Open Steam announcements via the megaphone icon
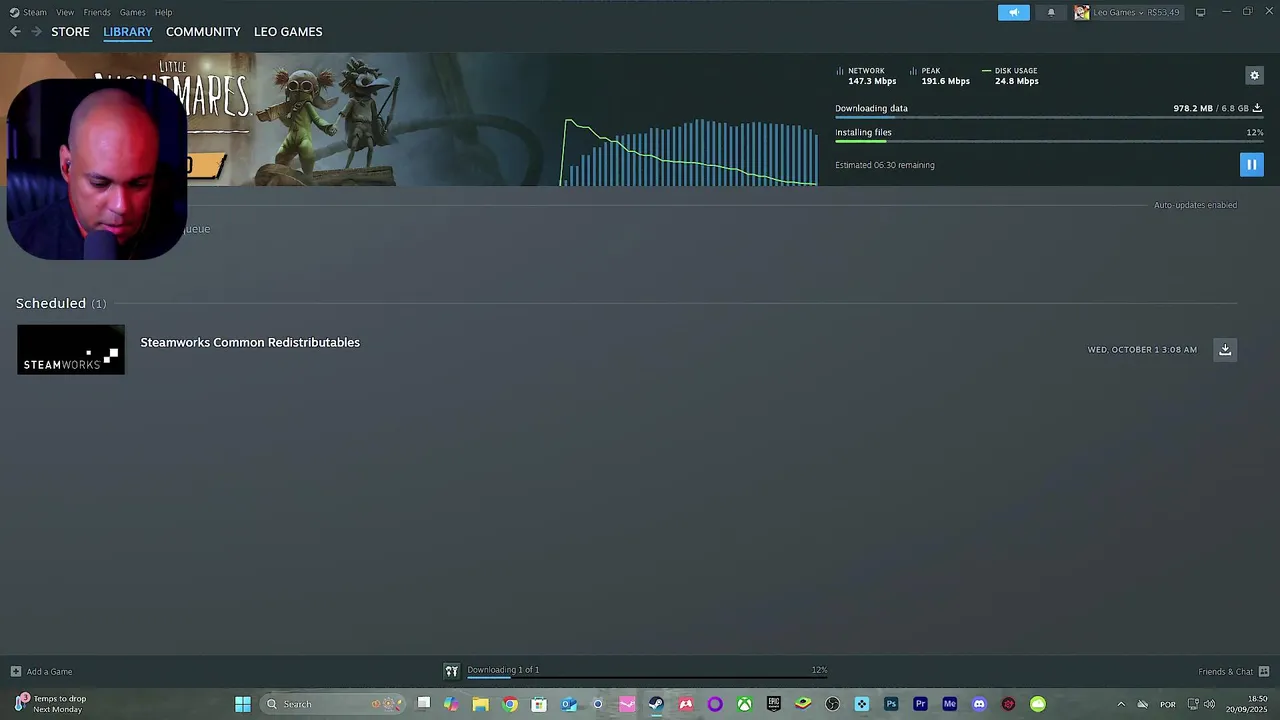This screenshot has height=720, width=1280. coord(1013,12)
